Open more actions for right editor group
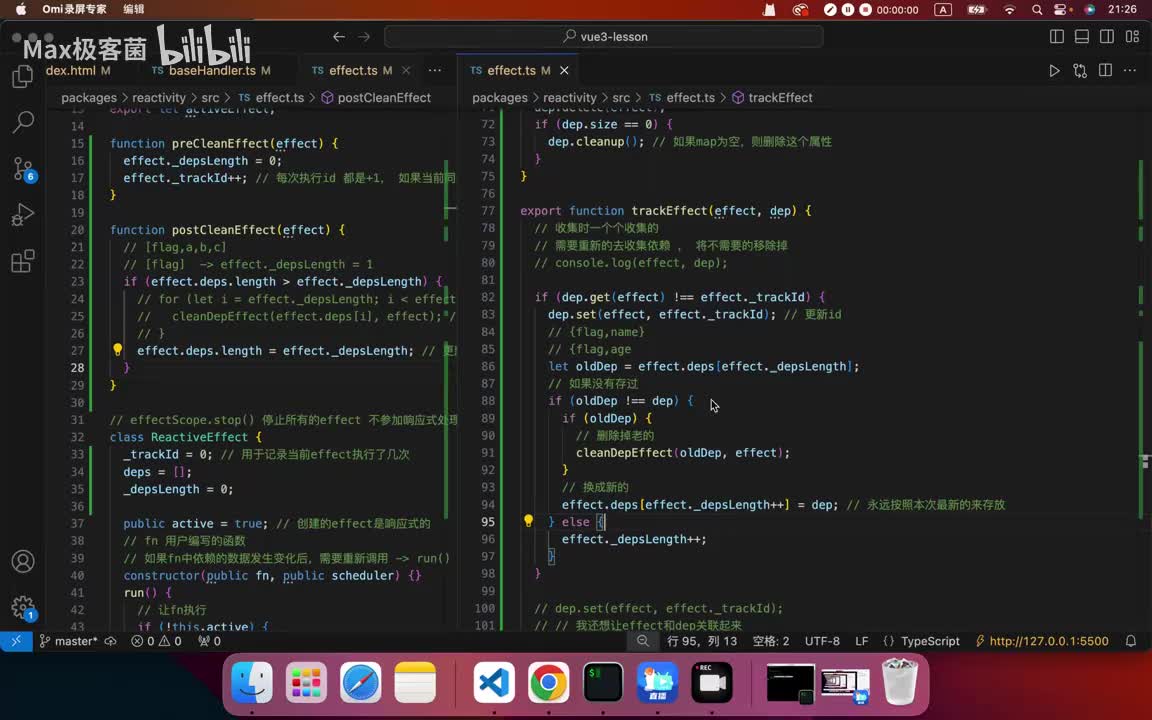This screenshot has height=720, width=1152. [1130, 71]
